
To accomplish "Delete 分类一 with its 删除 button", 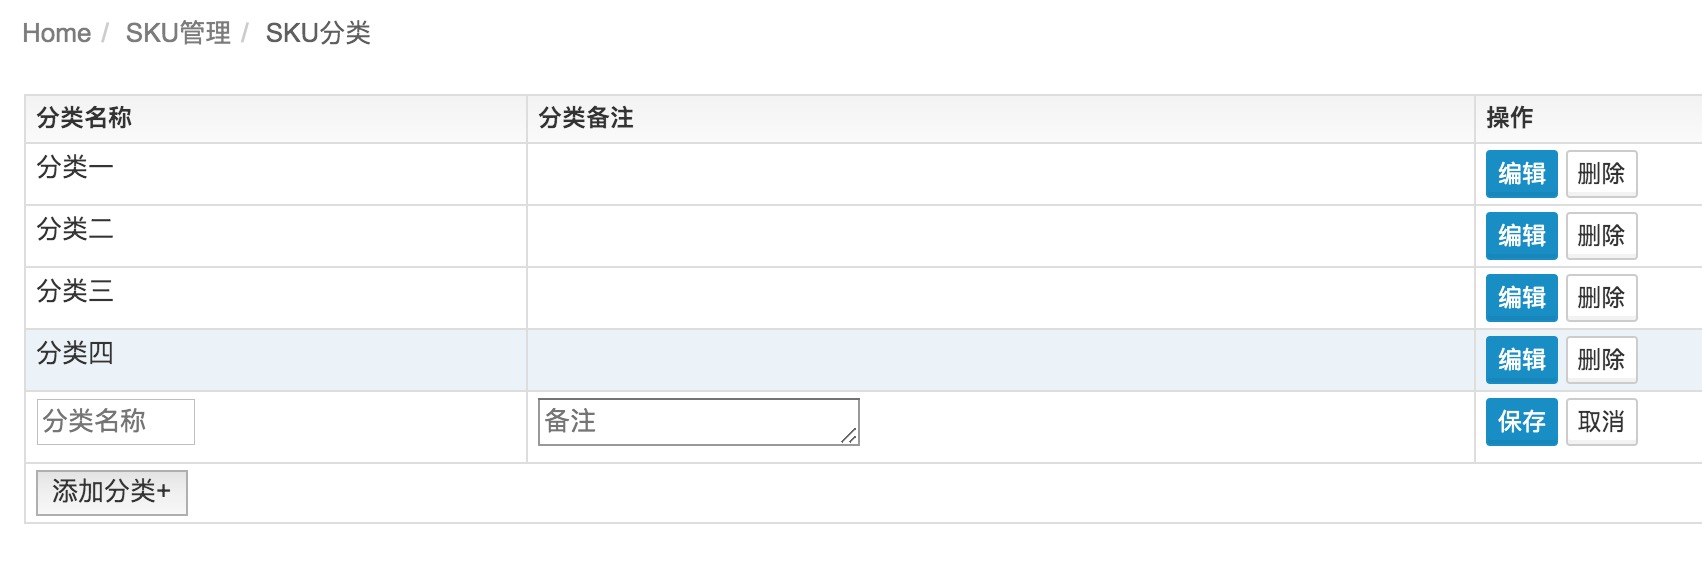I will [1601, 174].
